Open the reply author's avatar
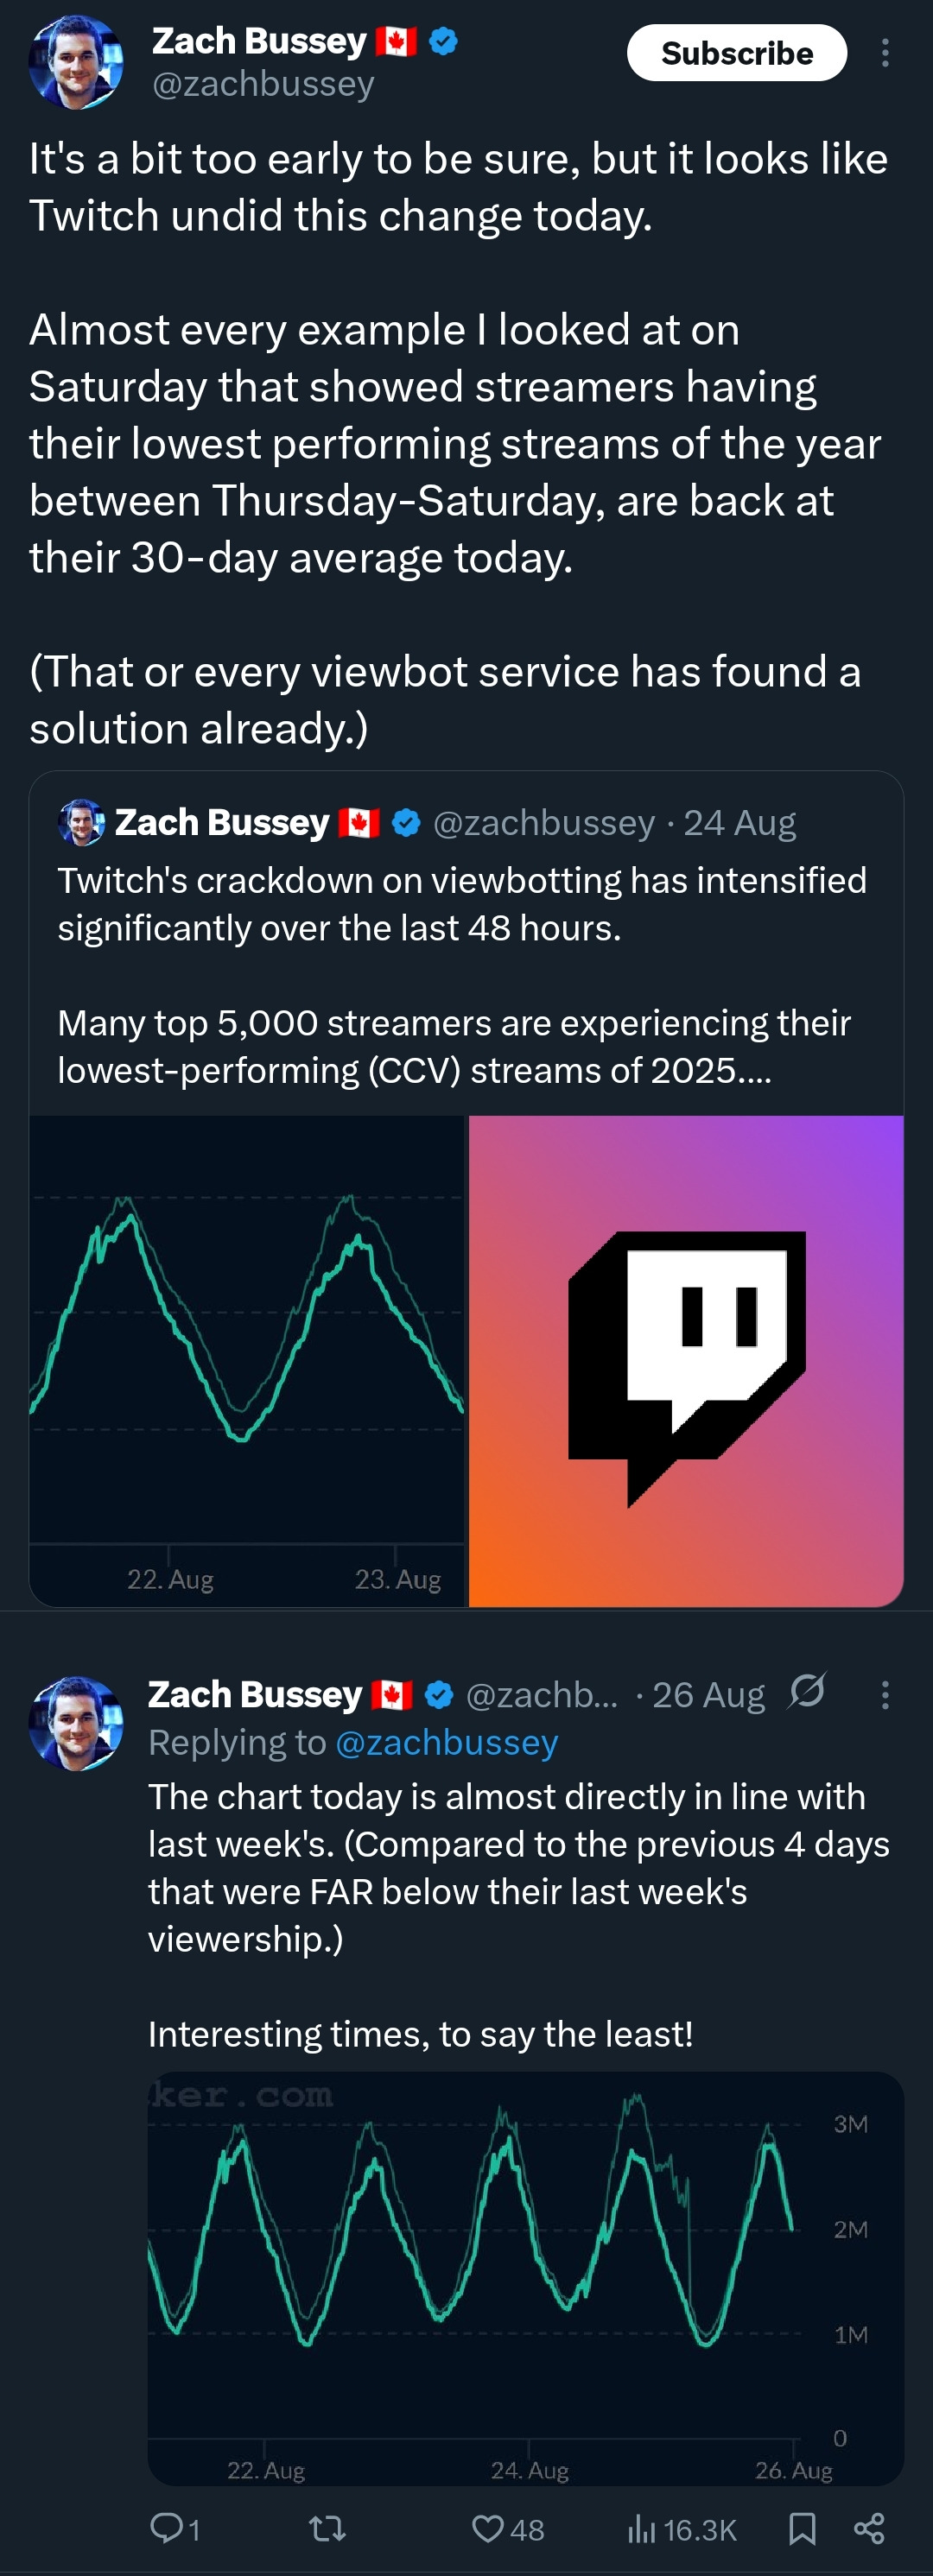Viewport: 933px width, 2576px height. 76,1723
